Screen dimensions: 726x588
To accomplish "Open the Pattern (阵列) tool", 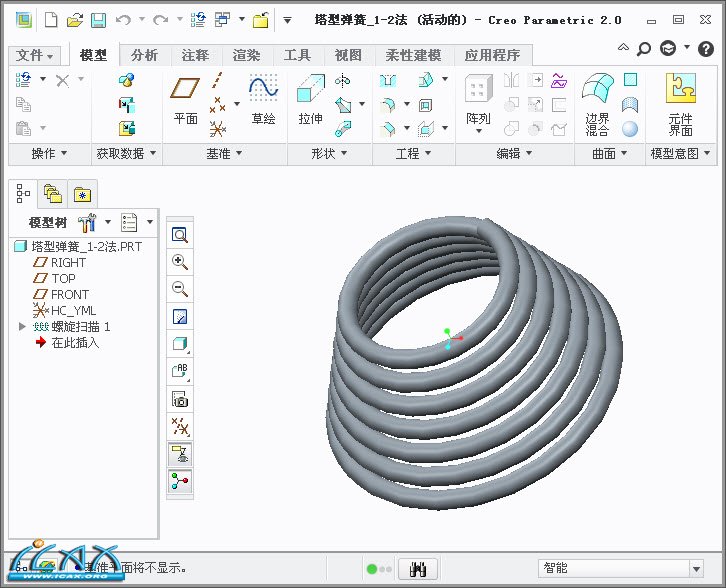I will tap(478, 103).
